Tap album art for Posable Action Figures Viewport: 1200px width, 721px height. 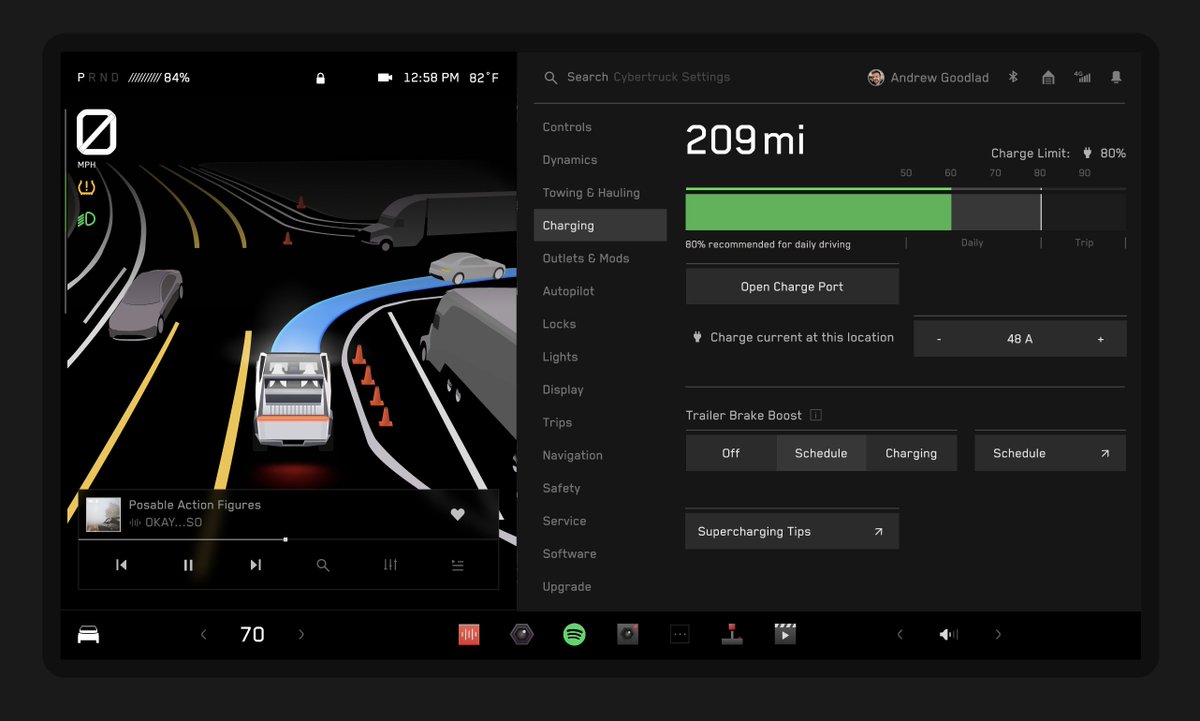103,514
